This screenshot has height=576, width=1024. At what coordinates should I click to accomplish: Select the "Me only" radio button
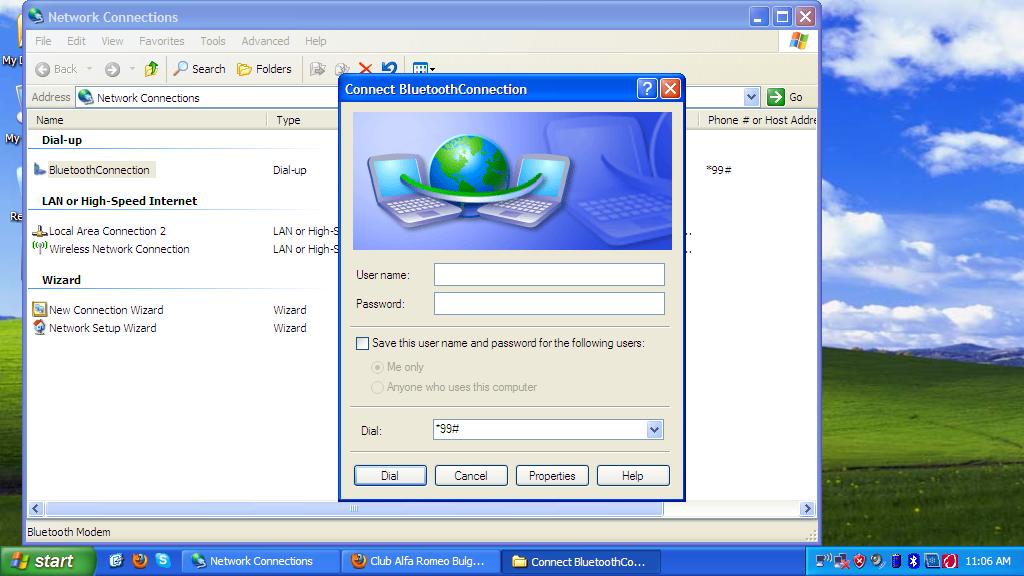378,367
